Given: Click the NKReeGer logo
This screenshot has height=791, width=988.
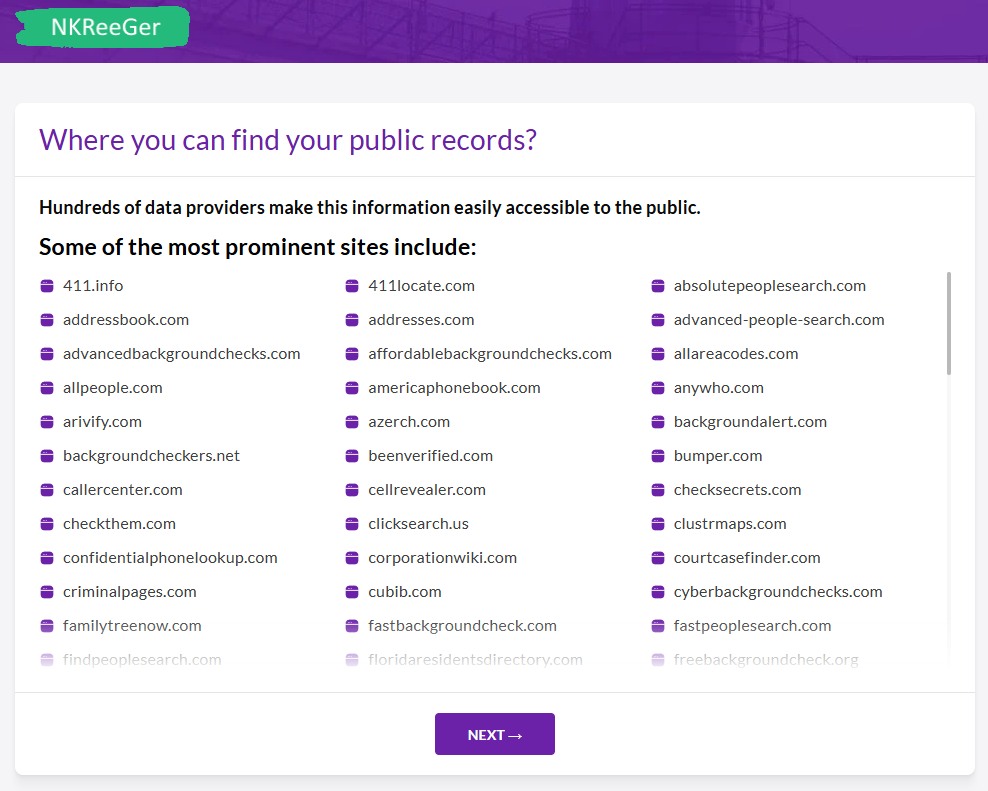Looking at the screenshot, I should pos(102,27).
